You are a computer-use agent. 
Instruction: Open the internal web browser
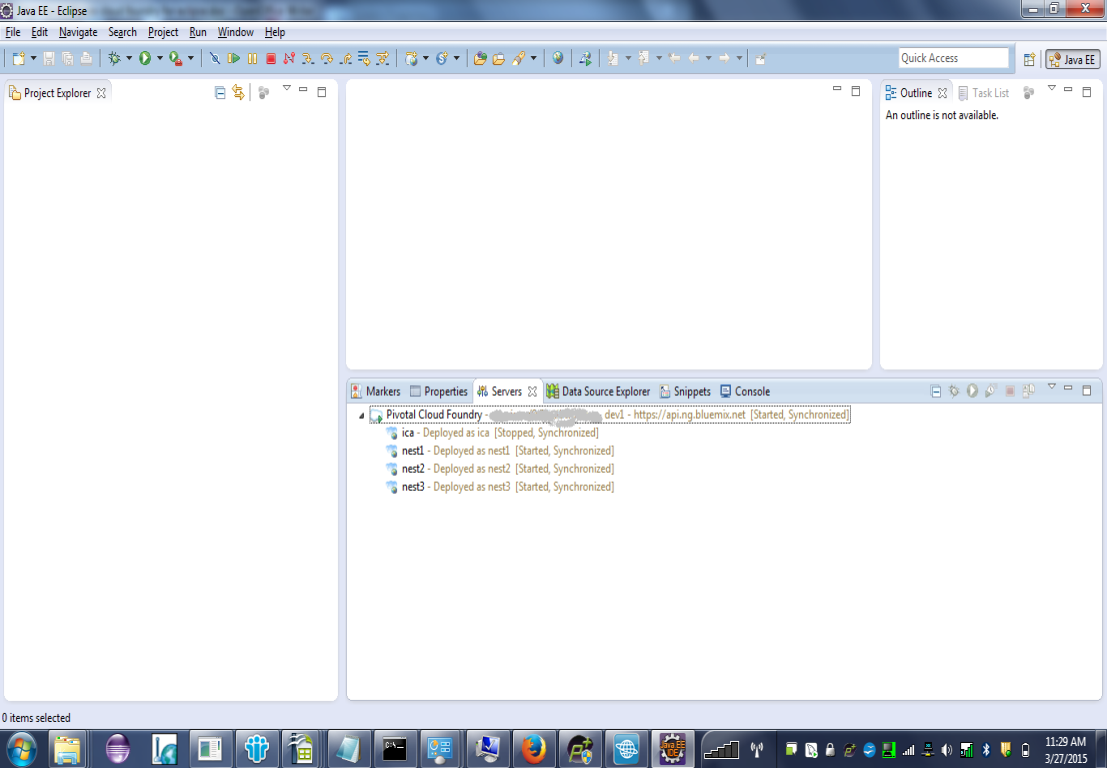coord(558,58)
